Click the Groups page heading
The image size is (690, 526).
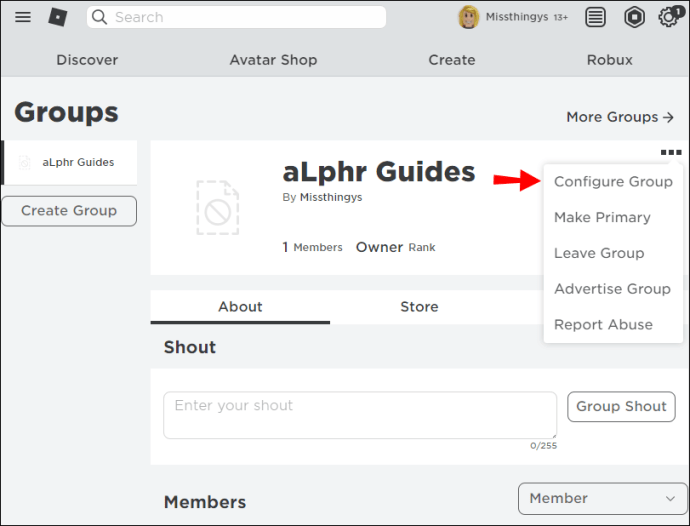pos(66,112)
